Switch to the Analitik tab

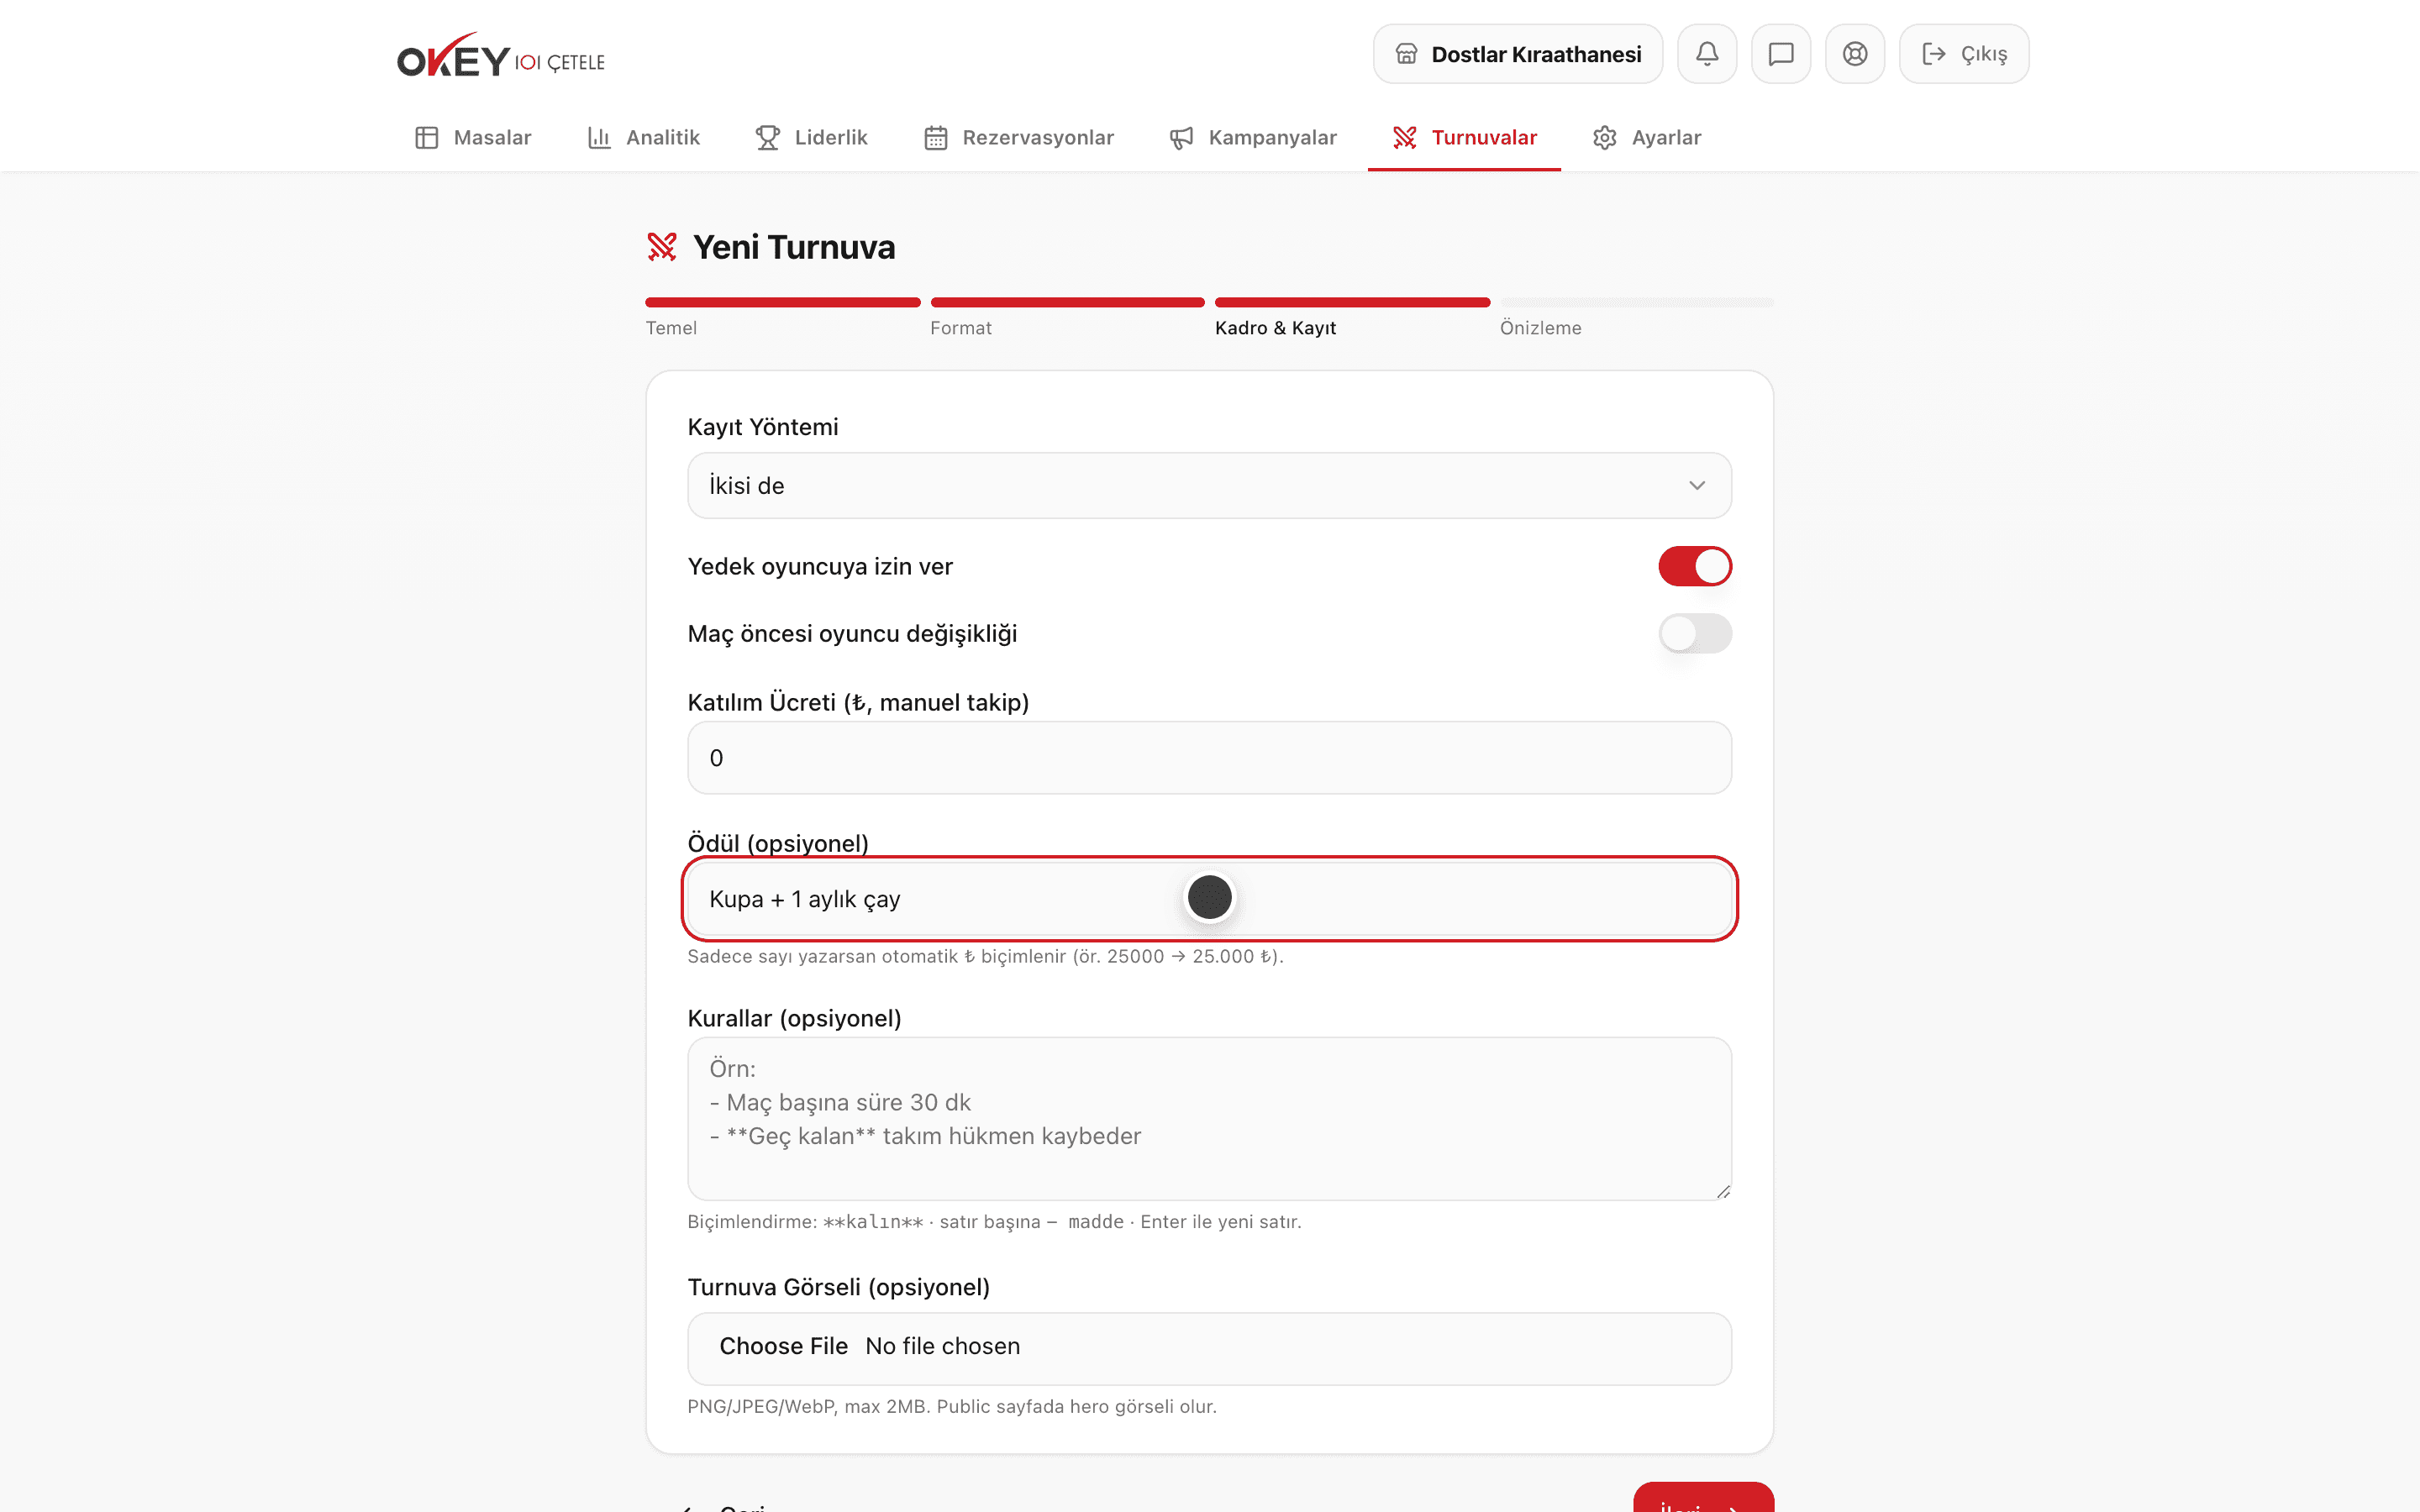tap(644, 138)
